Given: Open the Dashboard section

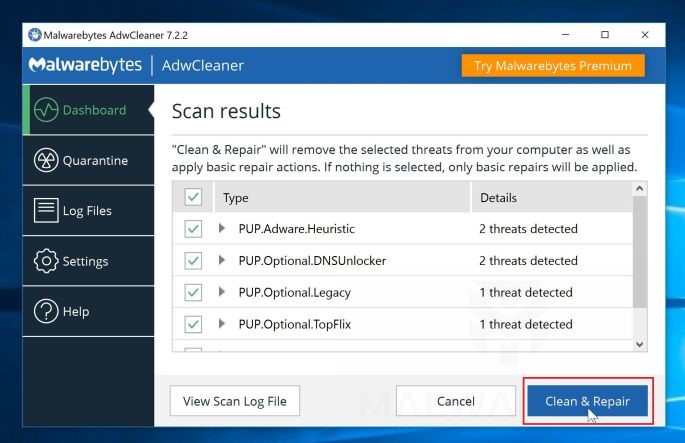Looking at the screenshot, I should click(x=88, y=110).
